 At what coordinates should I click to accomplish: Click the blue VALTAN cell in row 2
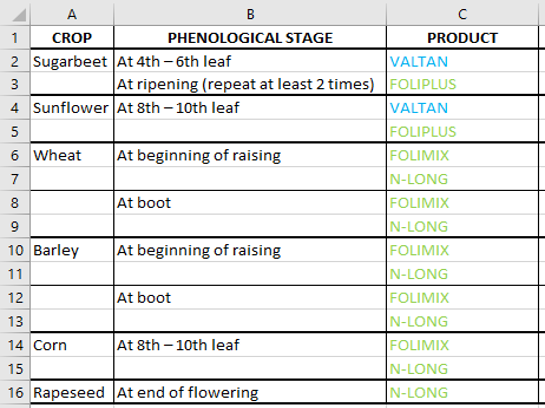click(x=462, y=61)
